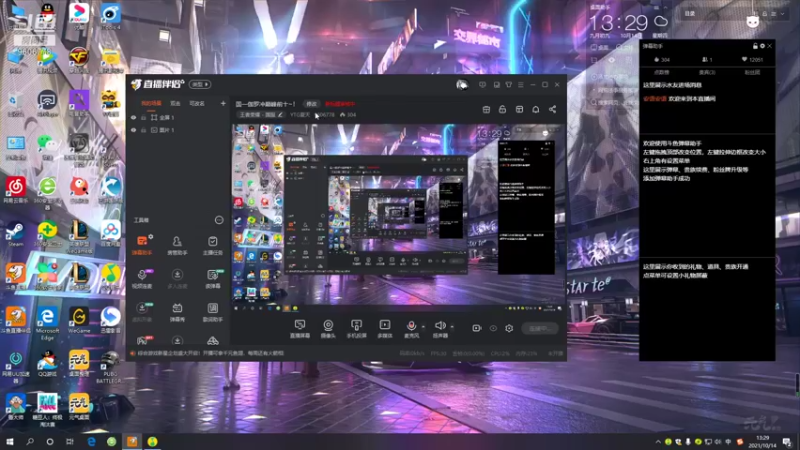The width and height of the screenshot is (800, 450).
Task: Add a 直播屏幕 screen capture source
Action: 300,329
